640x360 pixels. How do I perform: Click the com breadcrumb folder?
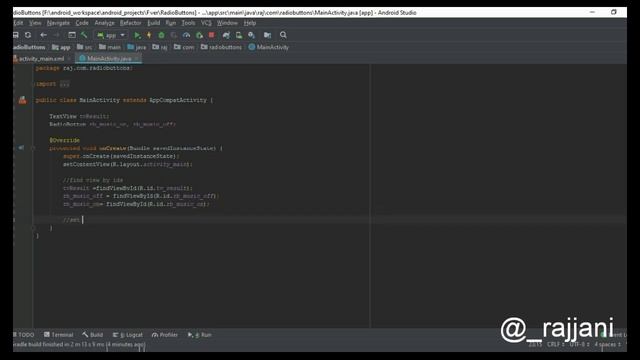coord(184,47)
